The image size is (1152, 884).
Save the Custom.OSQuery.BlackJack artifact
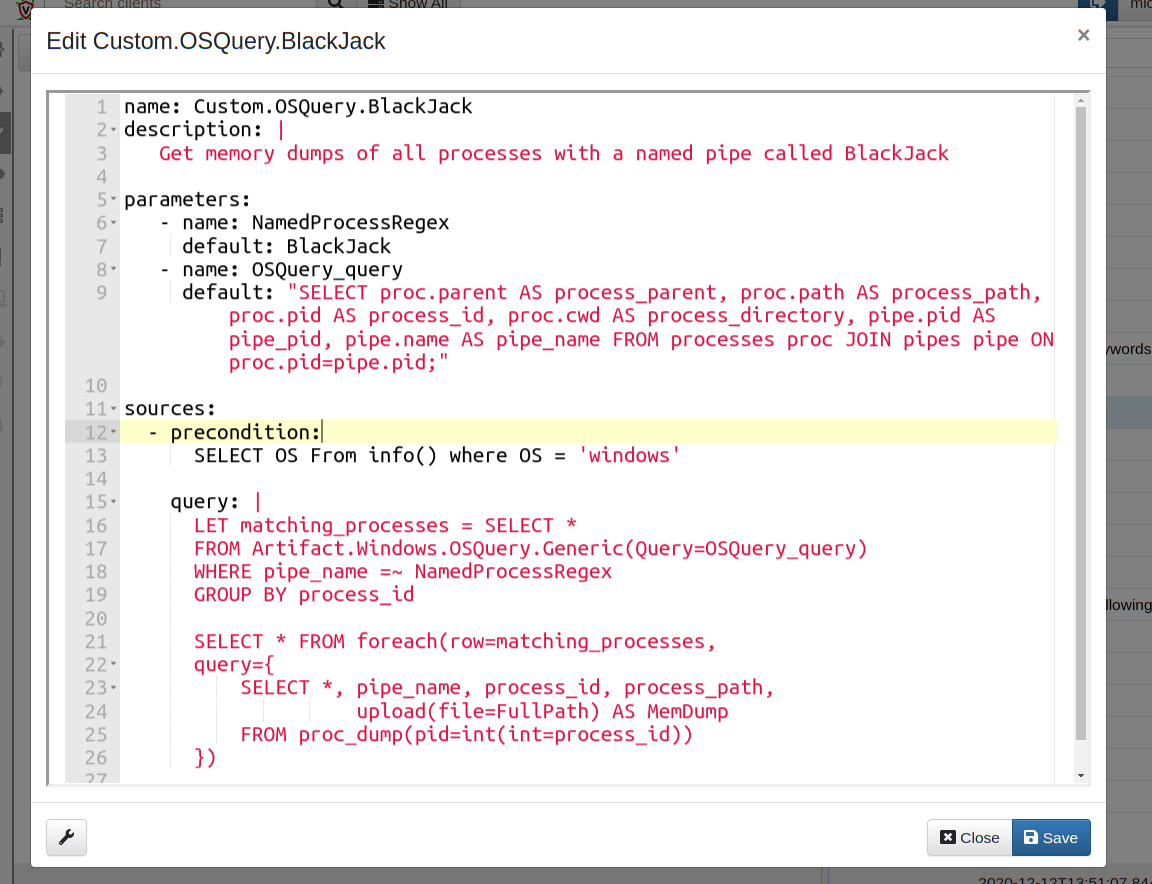pos(1051,837)
